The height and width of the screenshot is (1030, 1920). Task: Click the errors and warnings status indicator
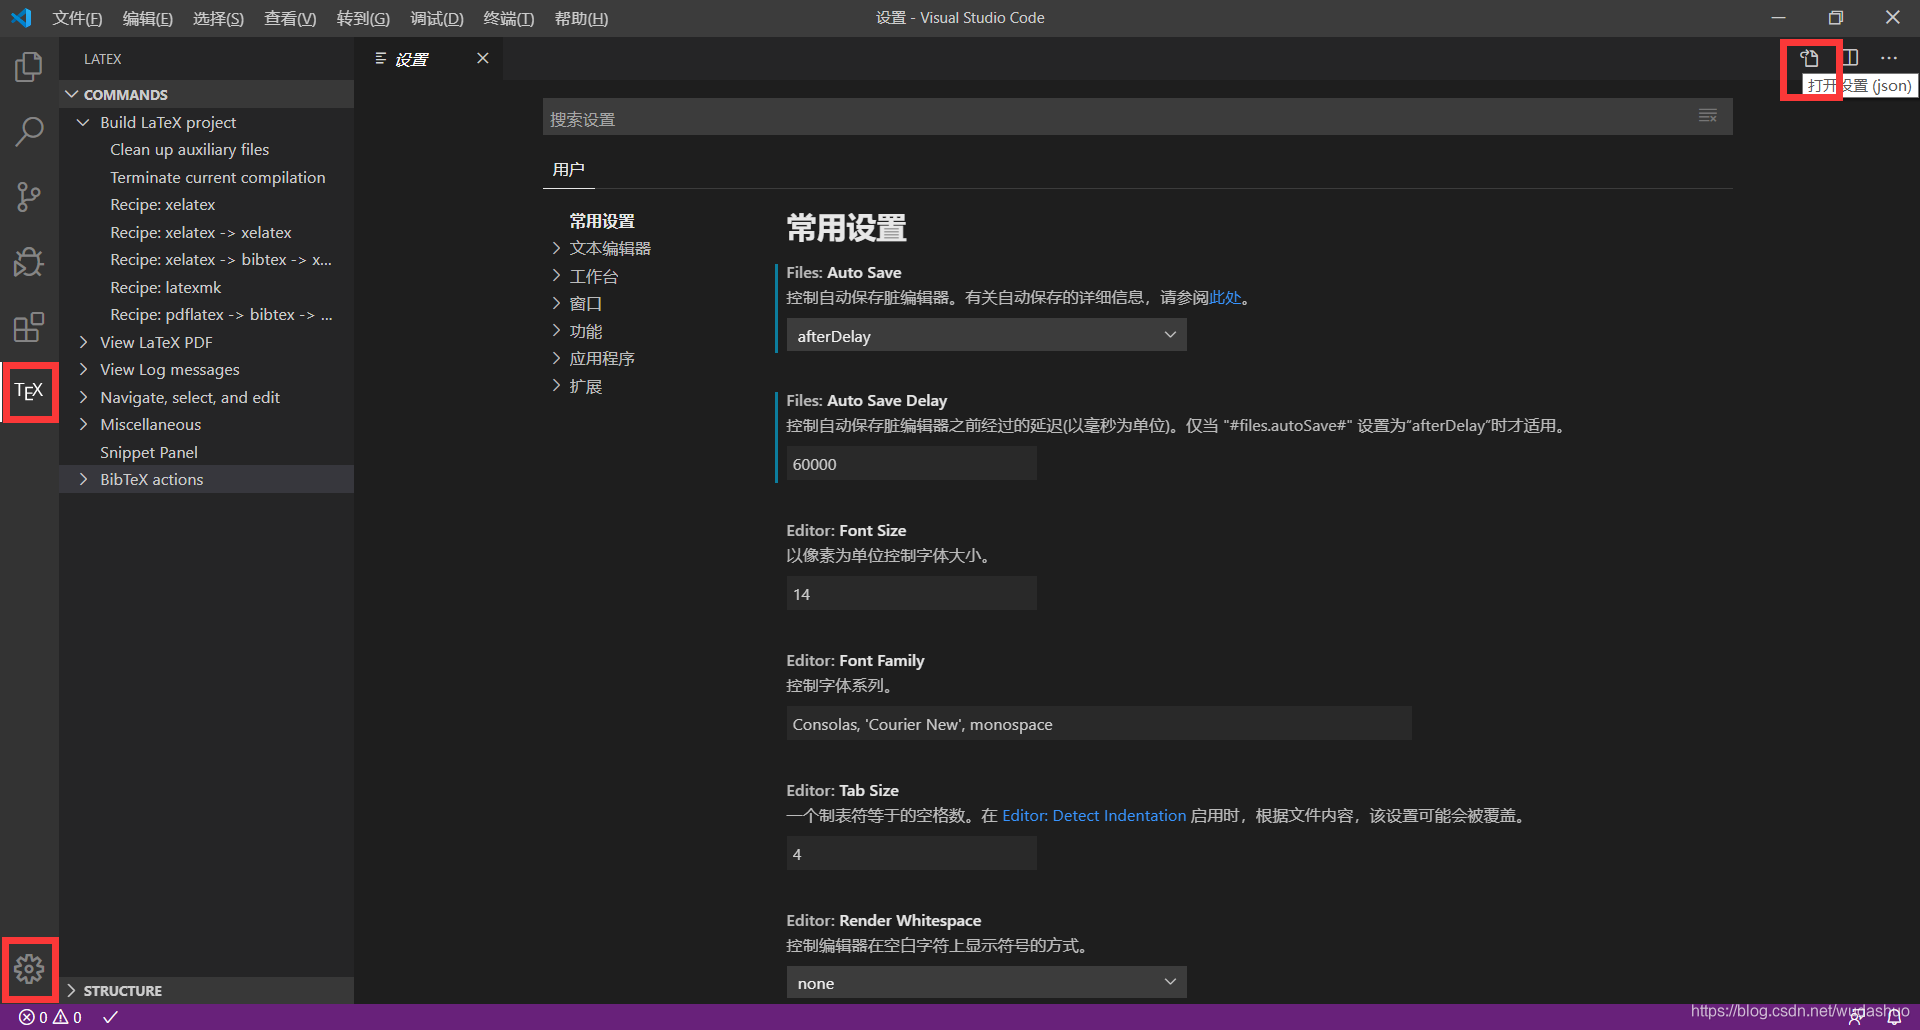click(x=50, y=1017)
